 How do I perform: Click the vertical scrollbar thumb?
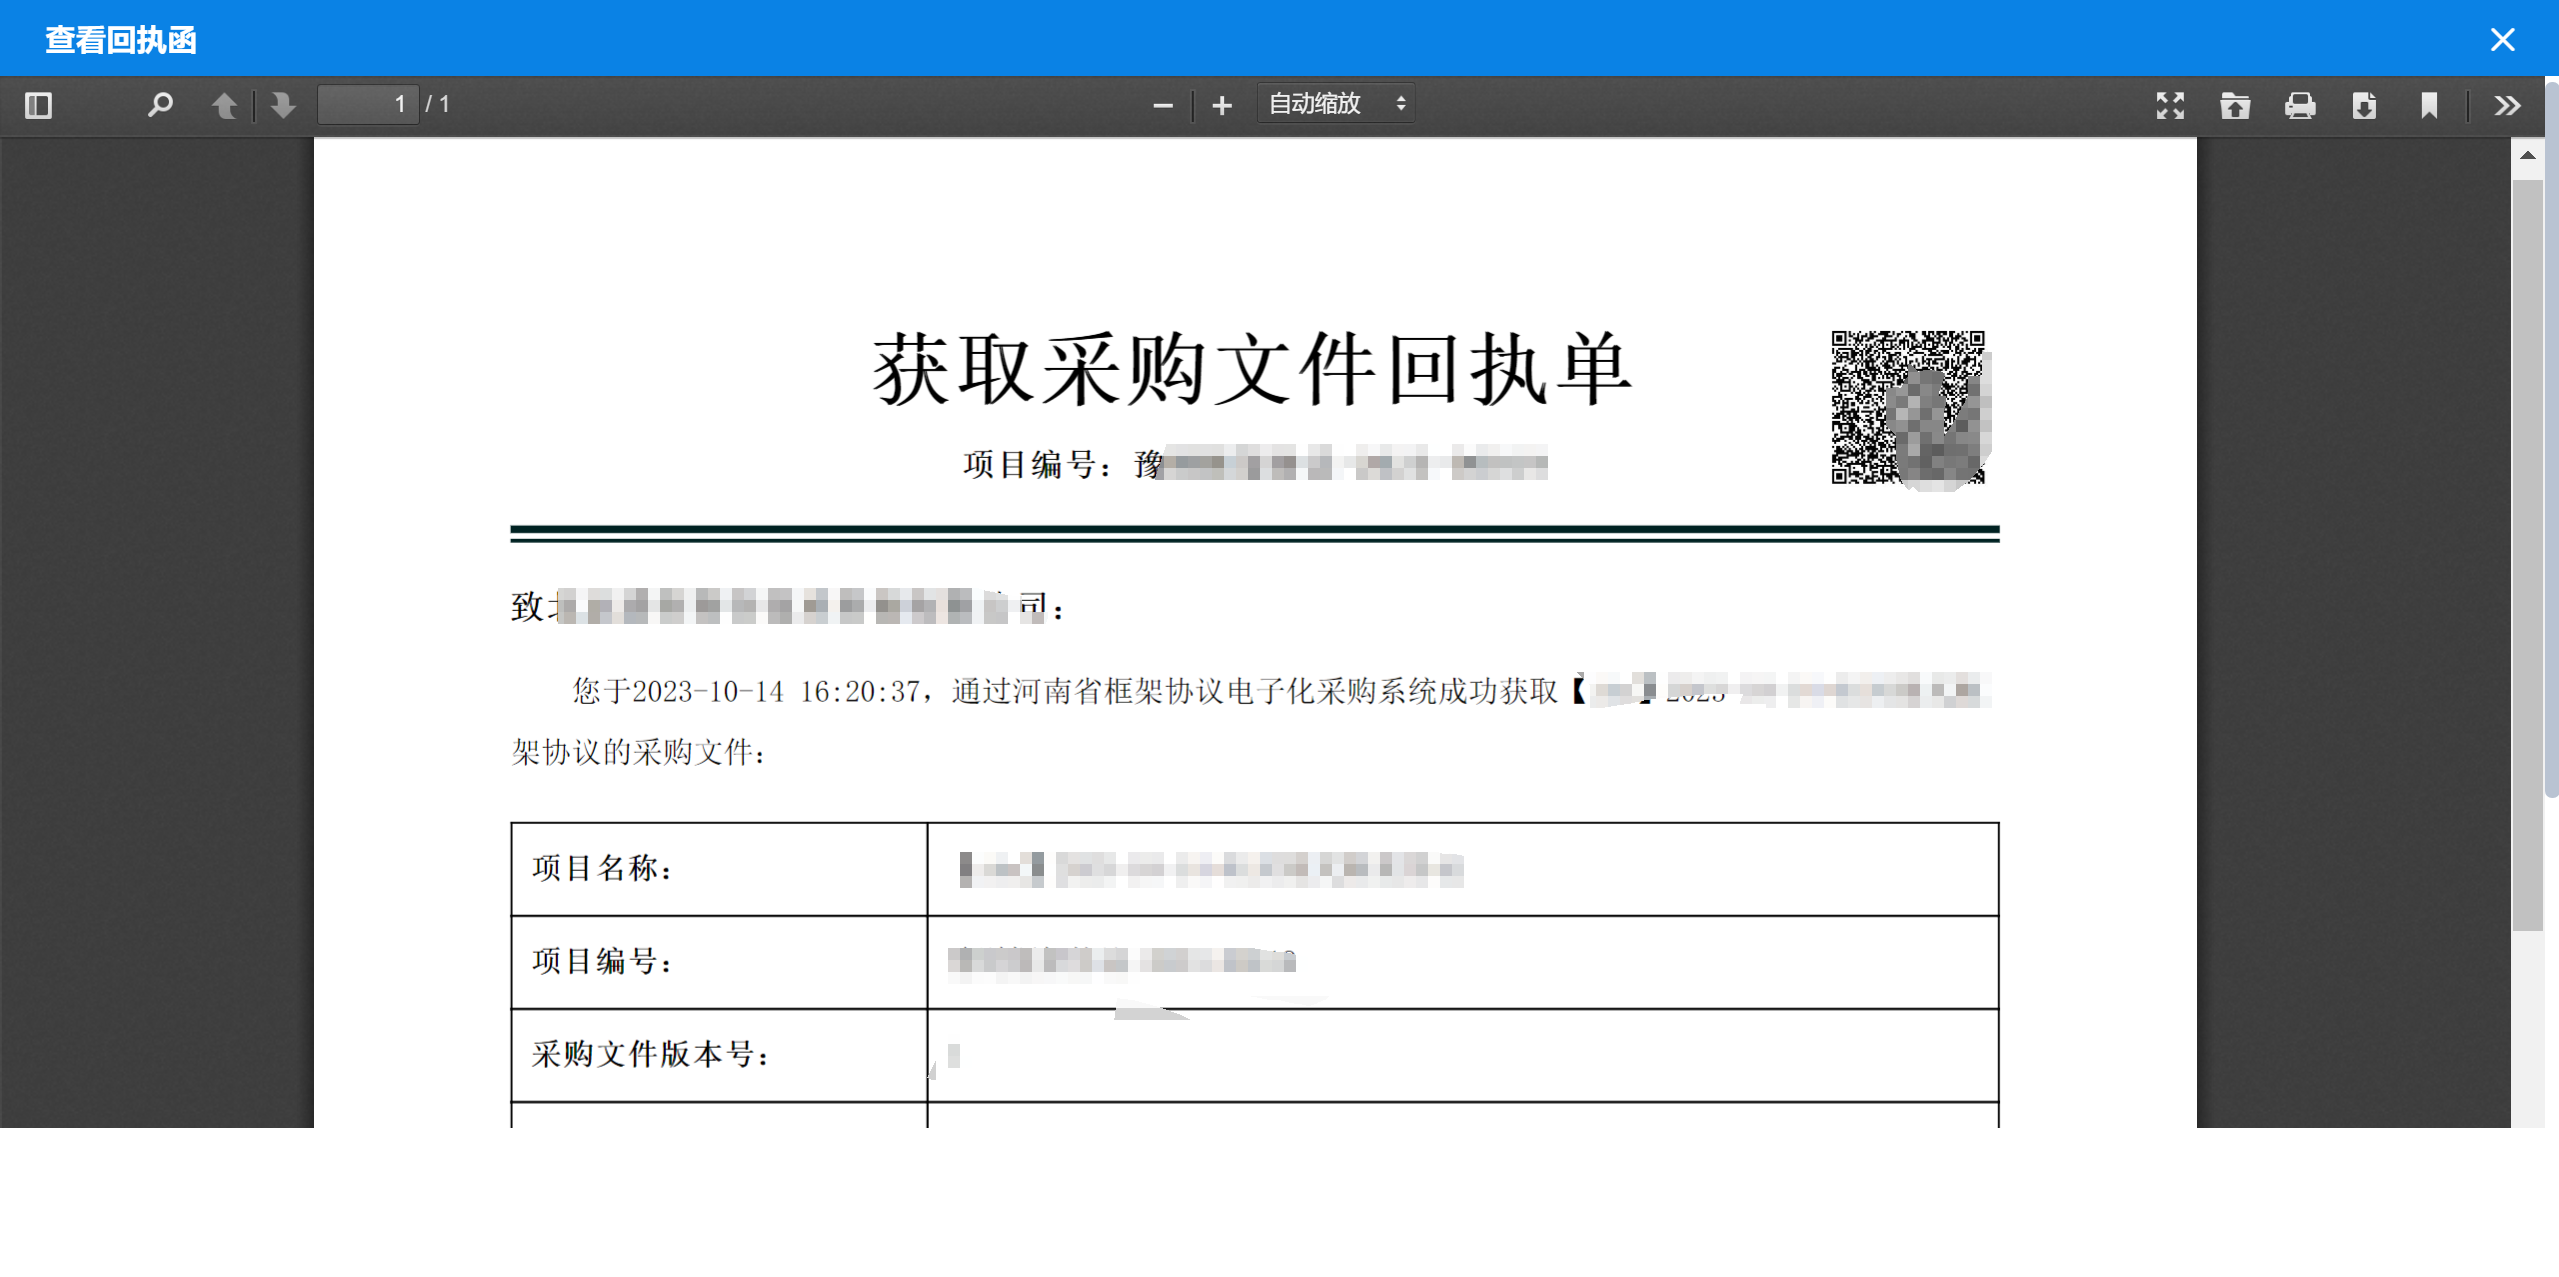click(x=2527, y=555)
